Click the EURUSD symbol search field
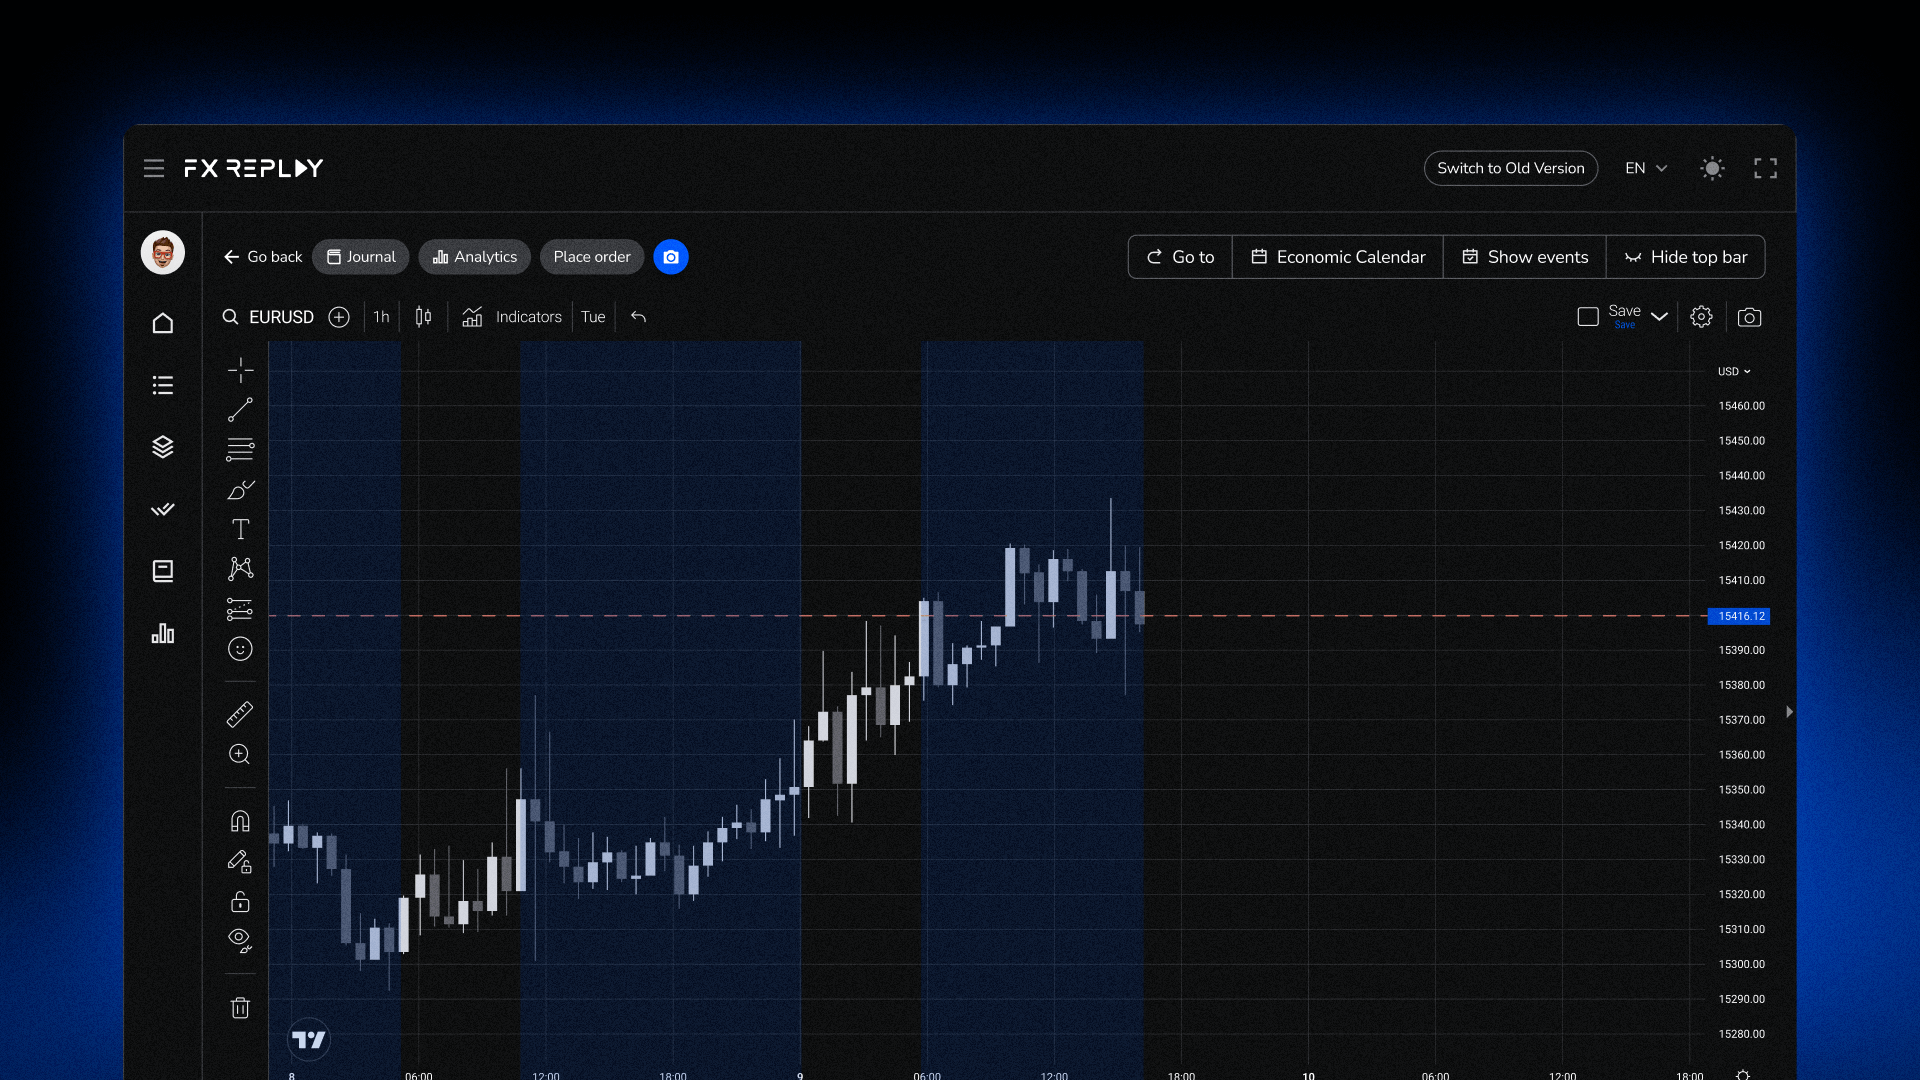This screenshot has height=1080, width=1920. (x=280, y=317)
